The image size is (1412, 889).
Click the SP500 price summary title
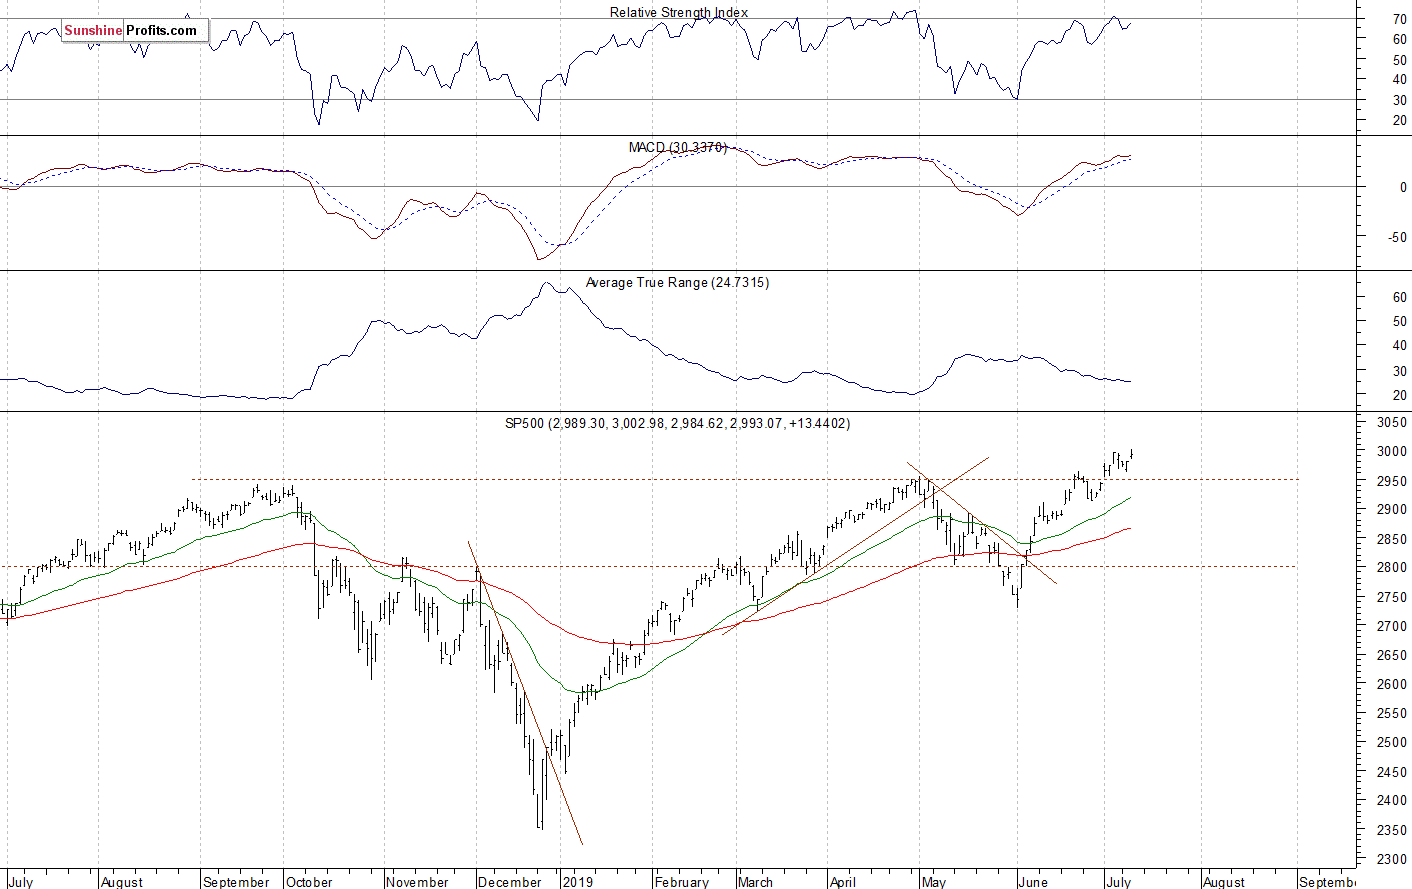pyautogui.click(x=677, y=423)
